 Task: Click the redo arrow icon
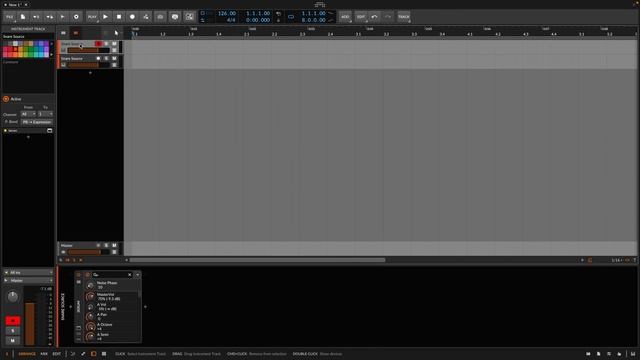point(388,17)
